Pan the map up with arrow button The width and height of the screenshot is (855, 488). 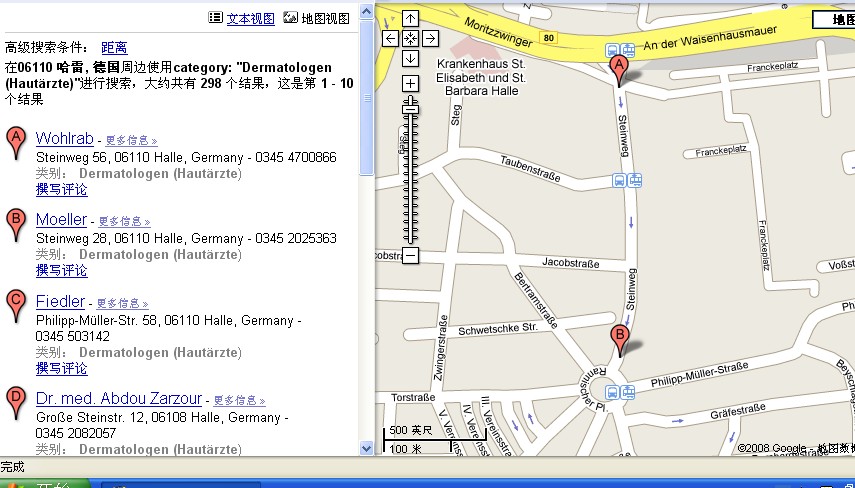[x=411, y=19]
